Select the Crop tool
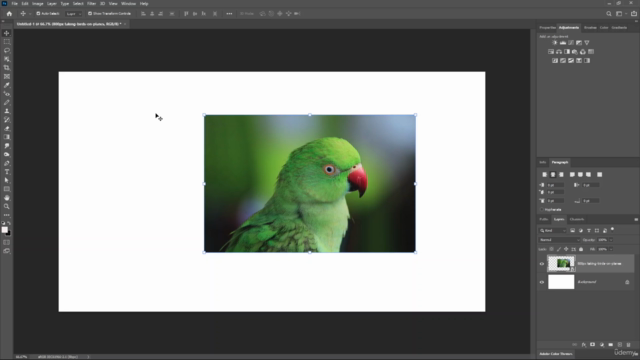This screenshot has height=360, width=640. tap(7, 68)
